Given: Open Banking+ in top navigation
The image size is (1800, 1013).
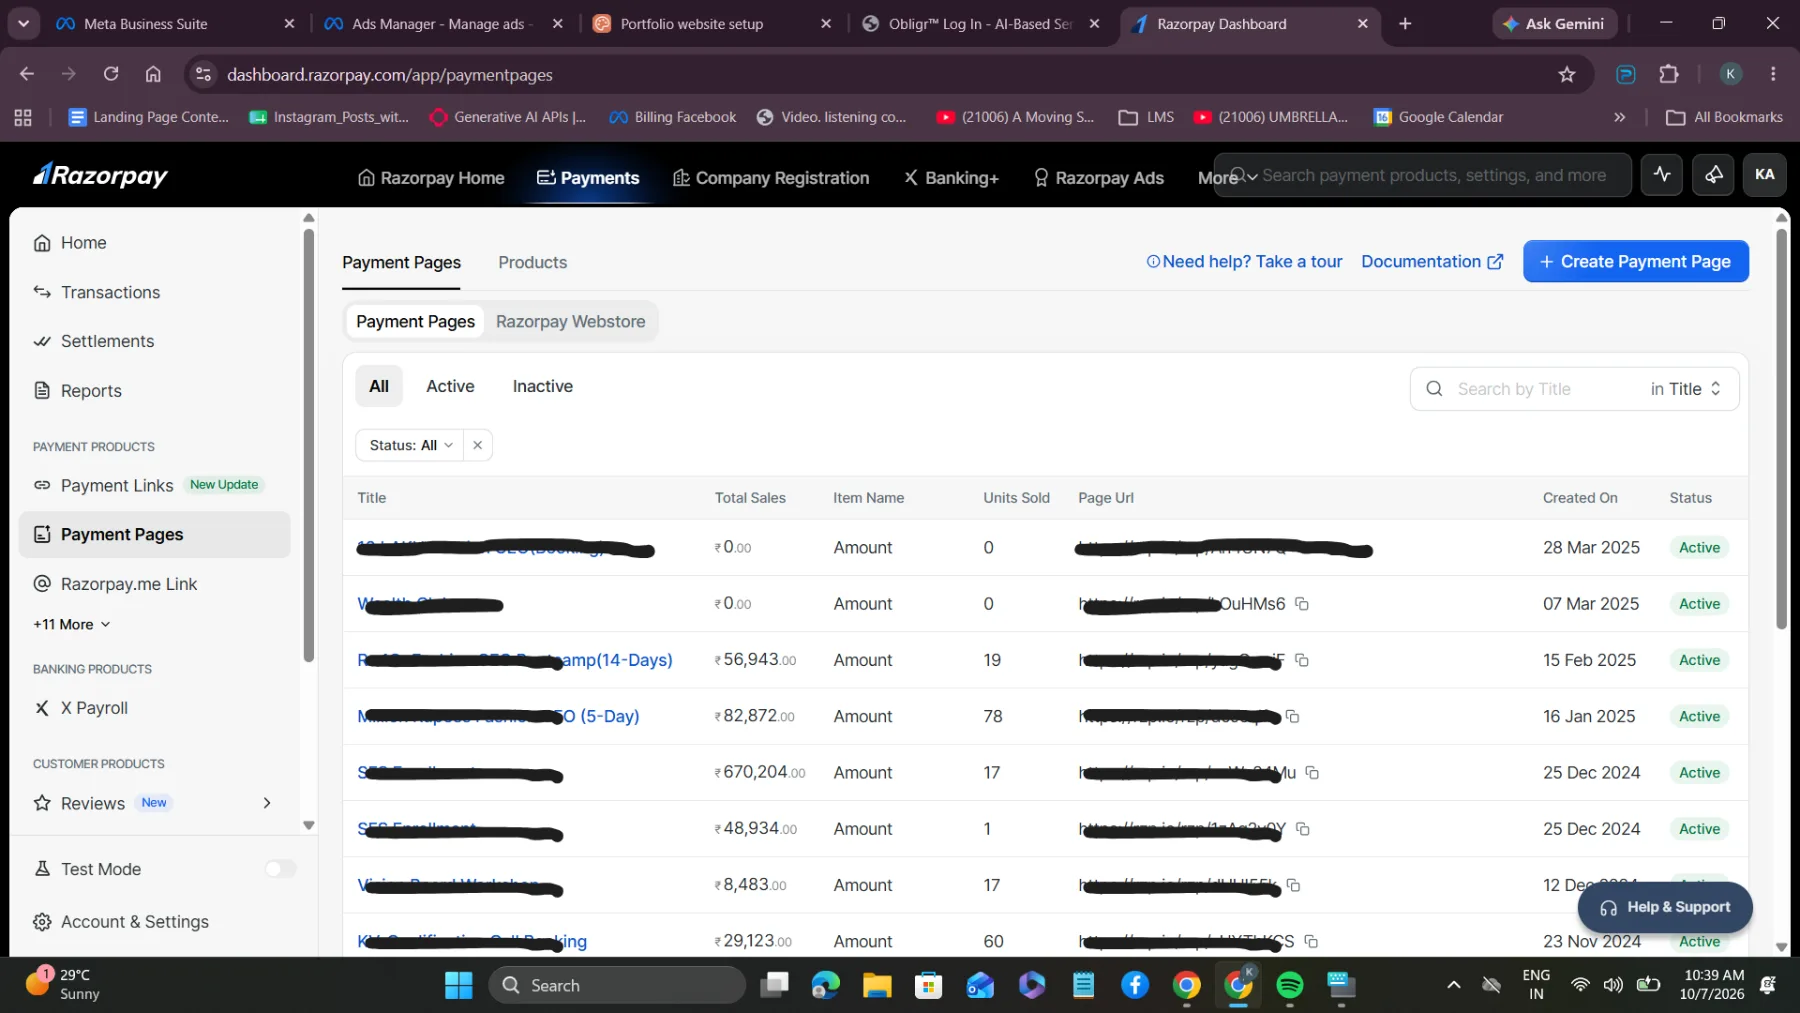Looking at the screenshot, I should (x=951, y=178).
